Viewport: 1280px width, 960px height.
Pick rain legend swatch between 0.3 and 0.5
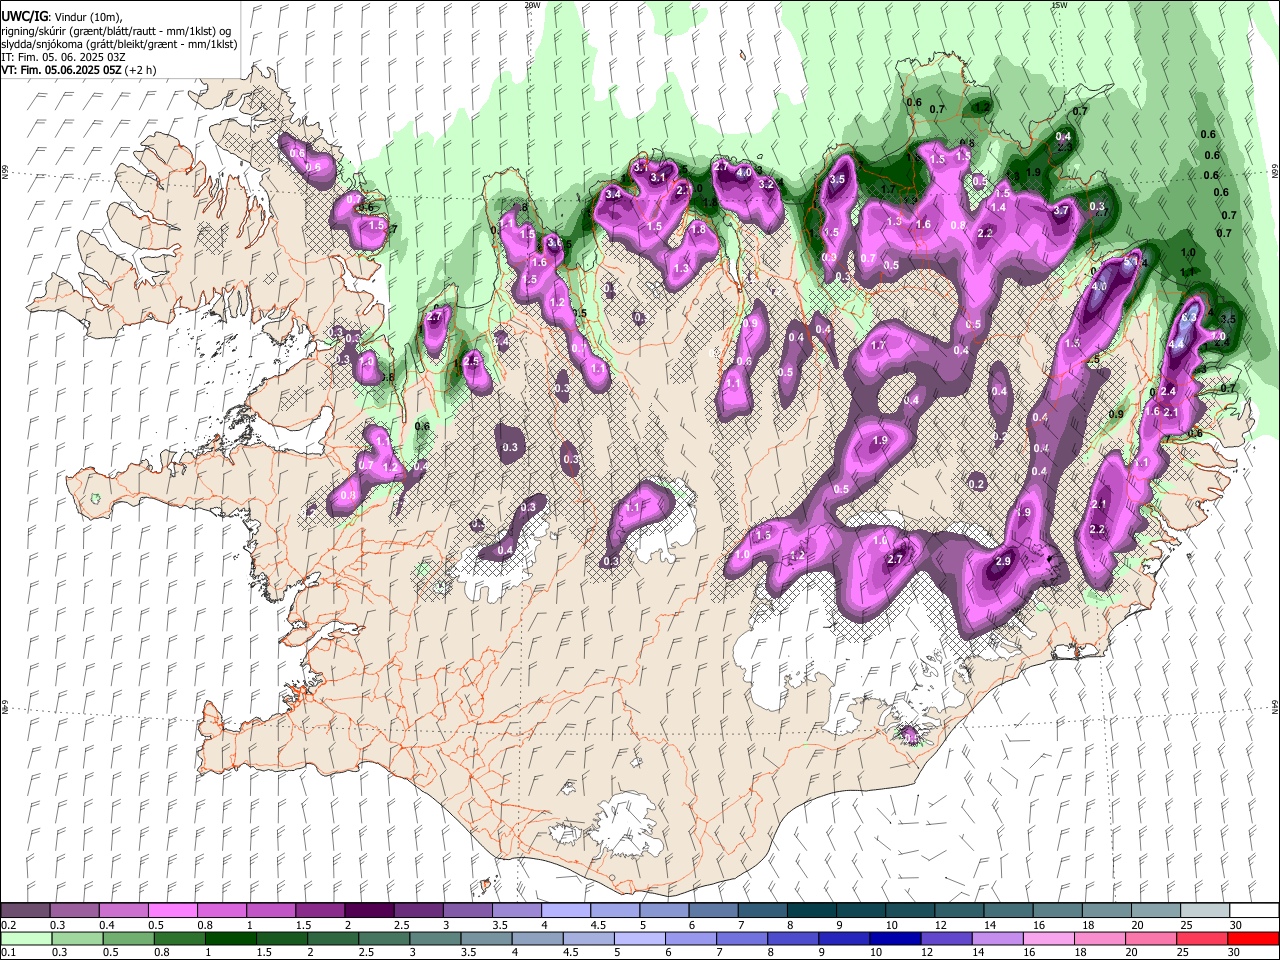click(77, 939)
